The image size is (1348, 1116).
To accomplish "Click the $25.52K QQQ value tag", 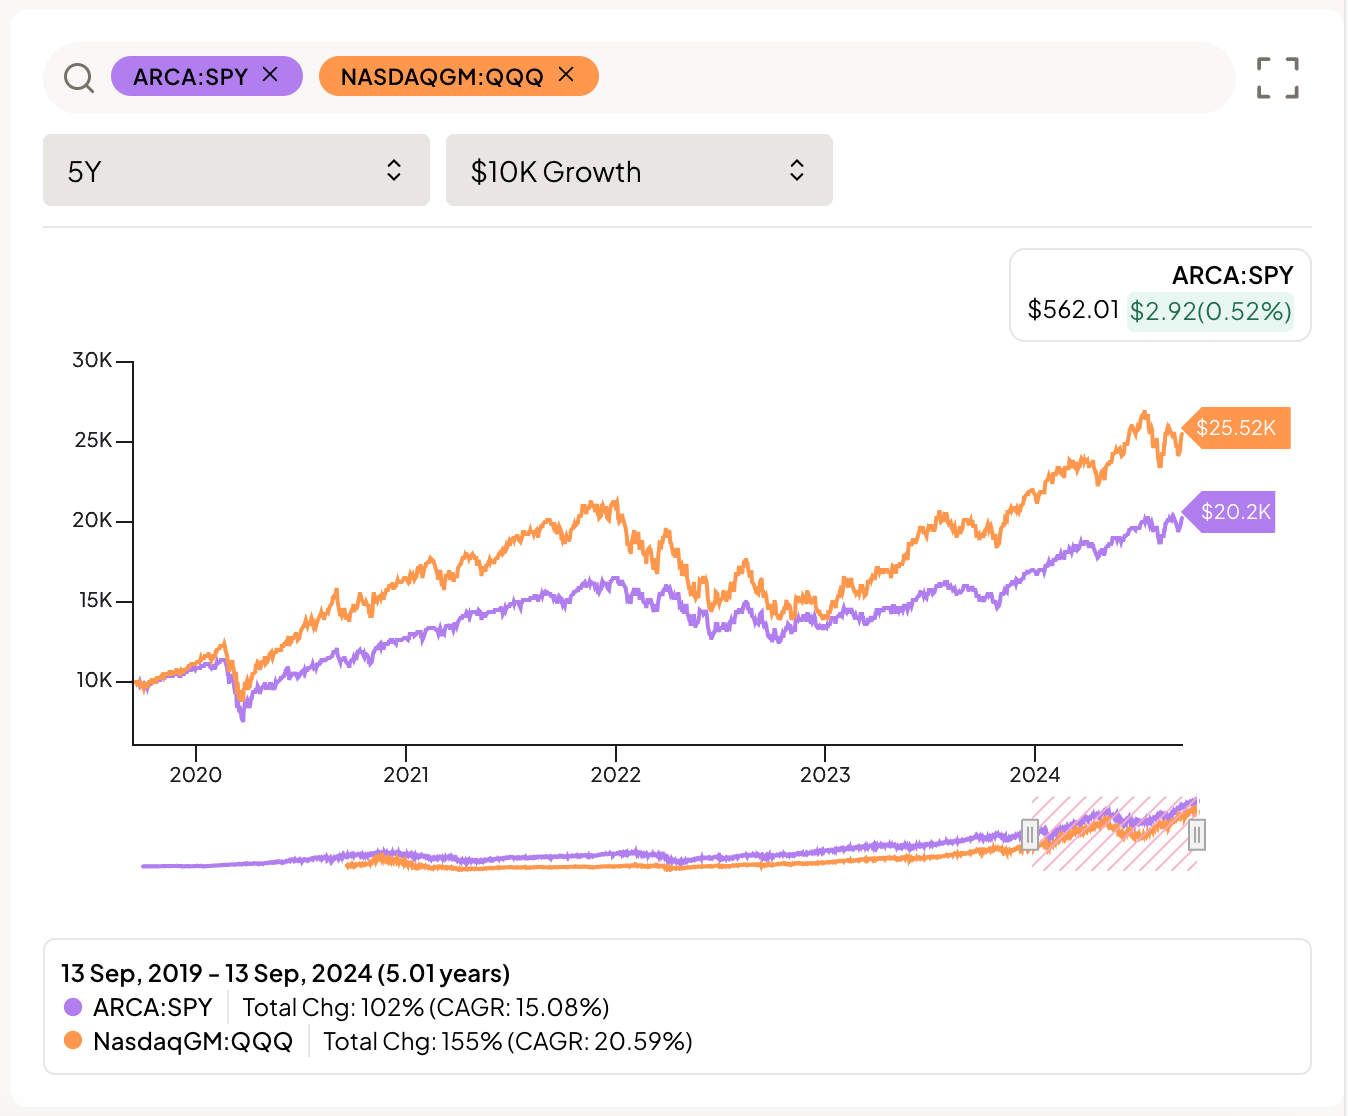I will (x=1236, y=428).
